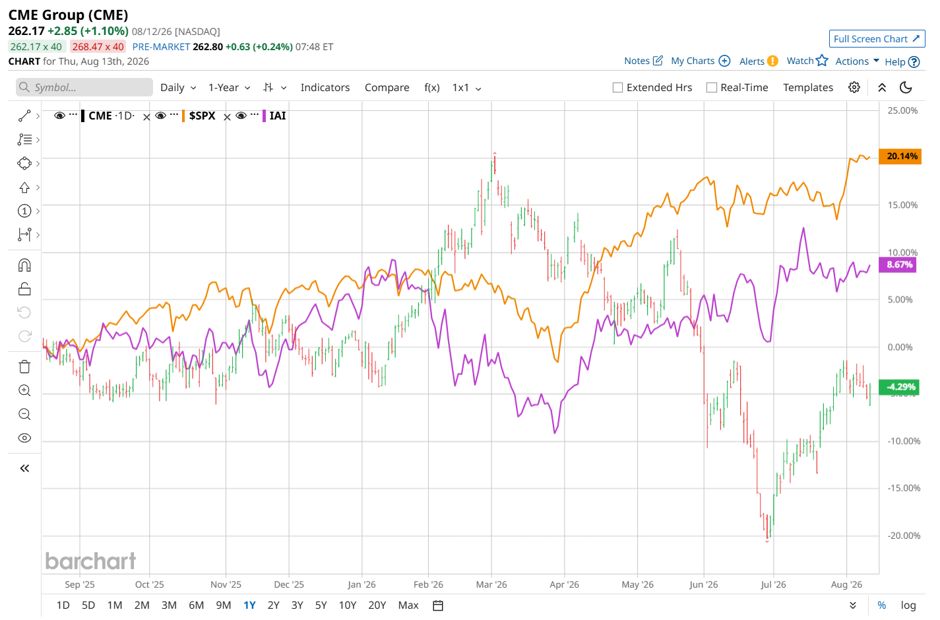Select the 6M time range
The width and height of the screenshot is (940, 620).
pos(196,606)
